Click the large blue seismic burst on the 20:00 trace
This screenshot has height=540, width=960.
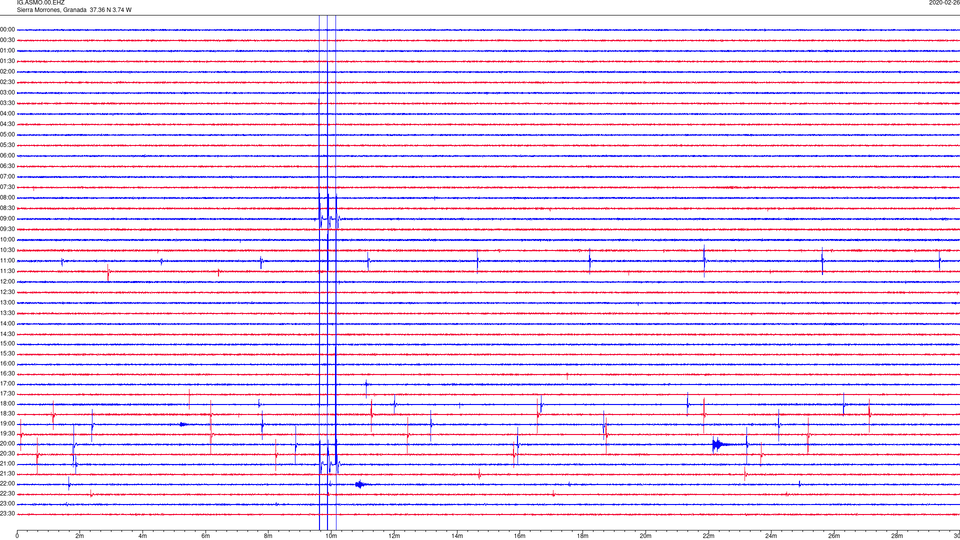tap(718, 445)
